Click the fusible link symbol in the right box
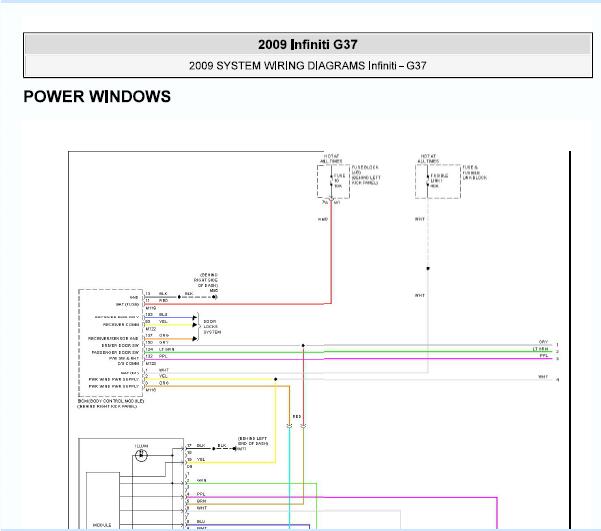601x531 pixels. (x=428, y=181)
